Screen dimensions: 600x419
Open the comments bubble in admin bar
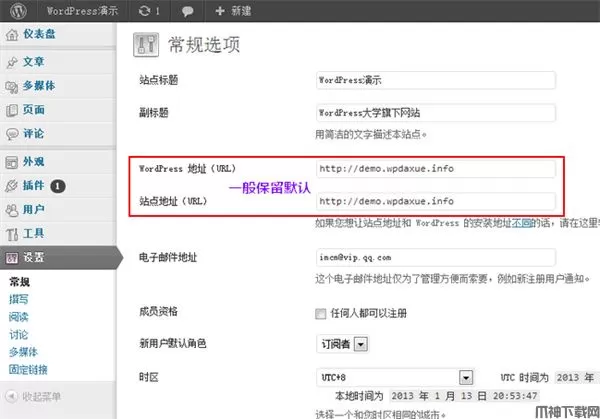187,11
